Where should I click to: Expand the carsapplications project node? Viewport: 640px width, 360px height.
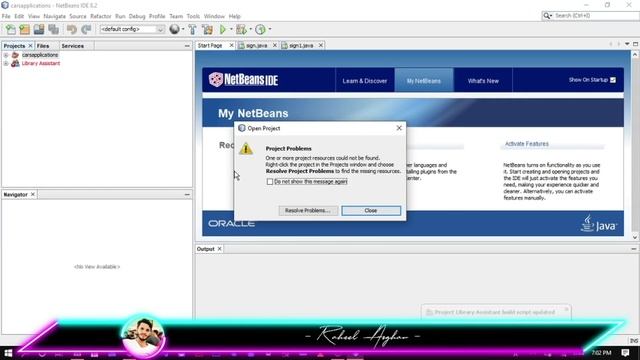click(x=6, y=55)
